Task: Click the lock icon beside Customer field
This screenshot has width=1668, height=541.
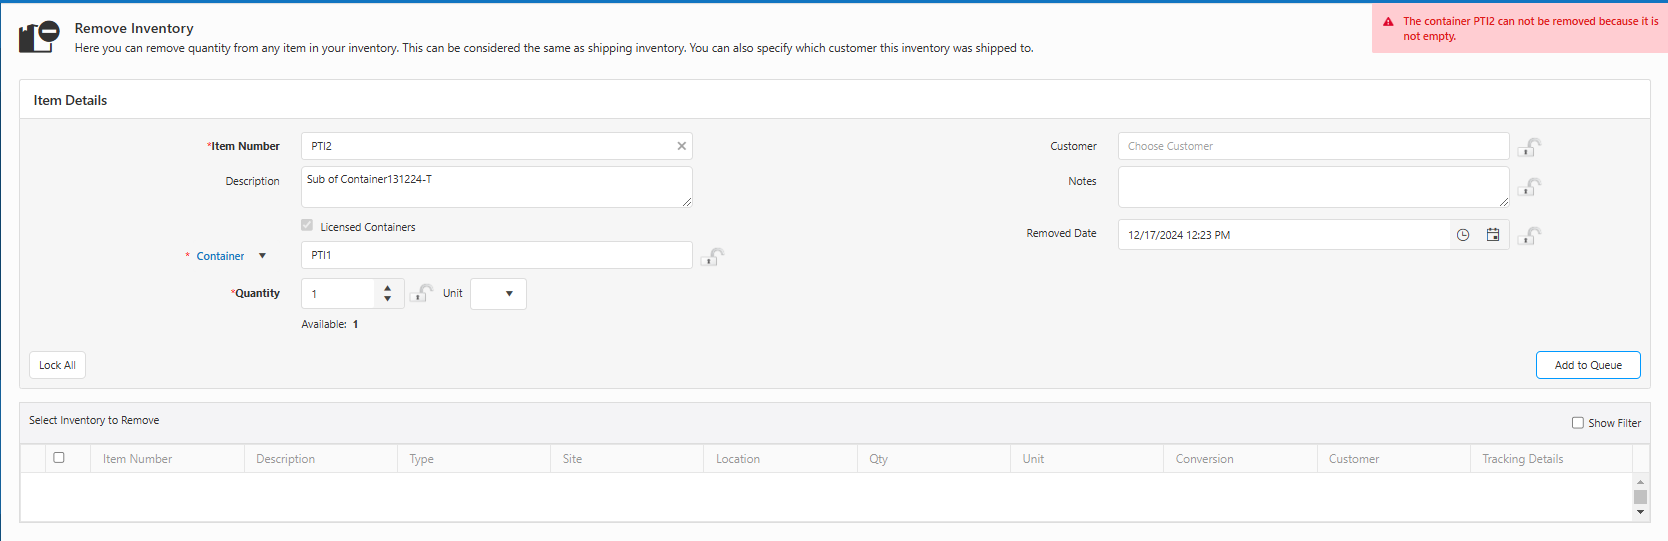Action: (1529, 147)
